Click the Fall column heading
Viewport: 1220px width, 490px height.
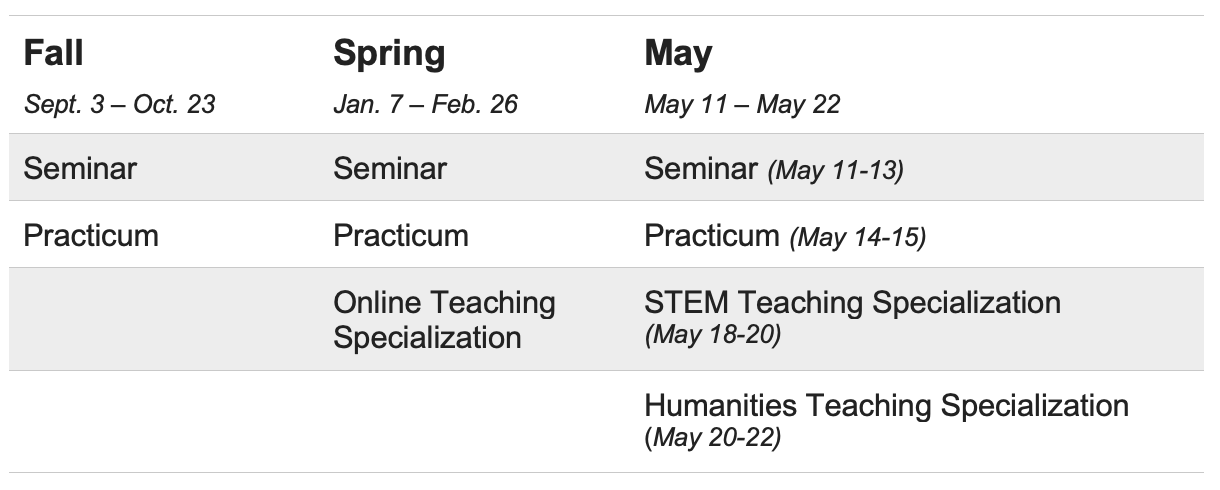point(53,53)
